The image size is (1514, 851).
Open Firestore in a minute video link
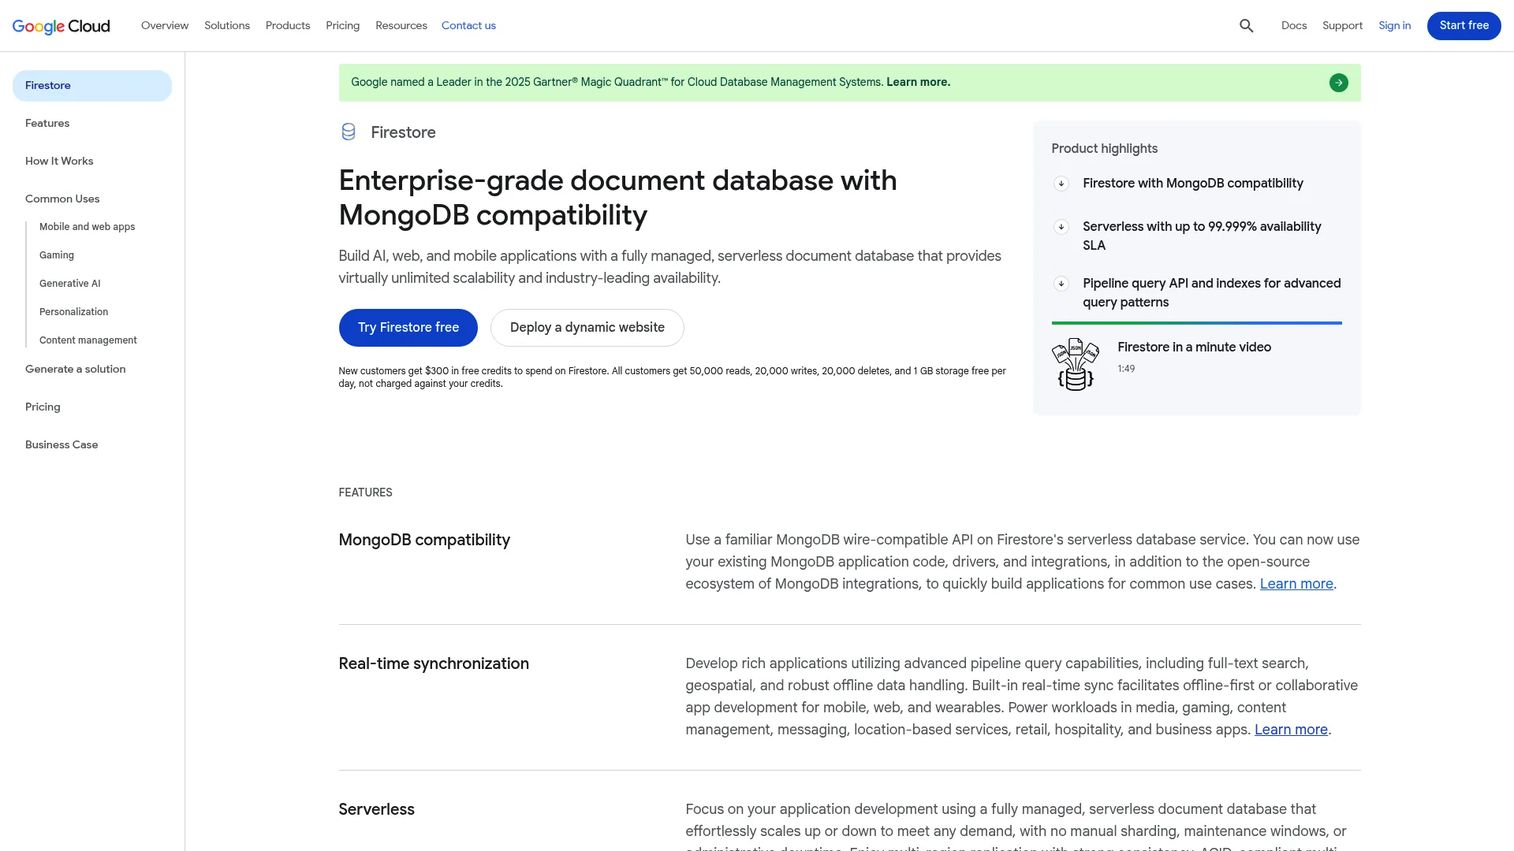[1194, 348]
